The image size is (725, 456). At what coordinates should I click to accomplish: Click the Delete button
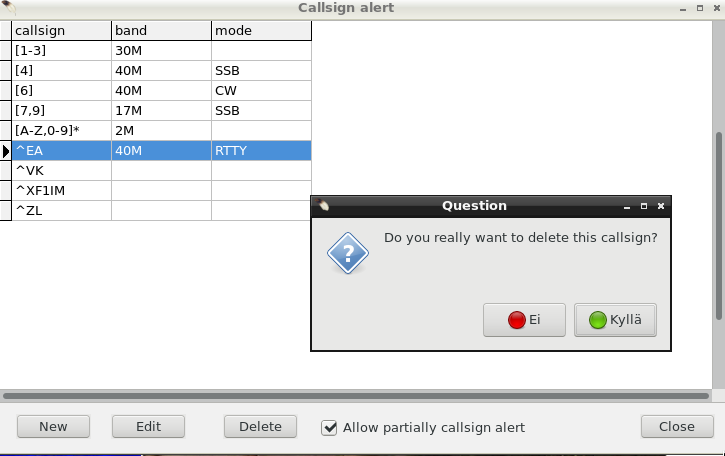[x=260, y=426]
